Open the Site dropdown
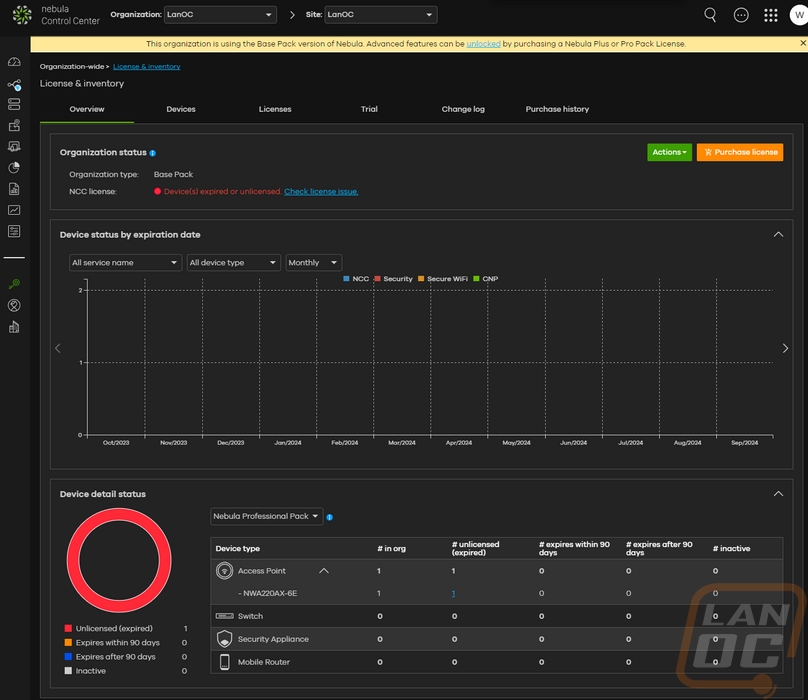The image size is (808, 700). pos(381,14)
